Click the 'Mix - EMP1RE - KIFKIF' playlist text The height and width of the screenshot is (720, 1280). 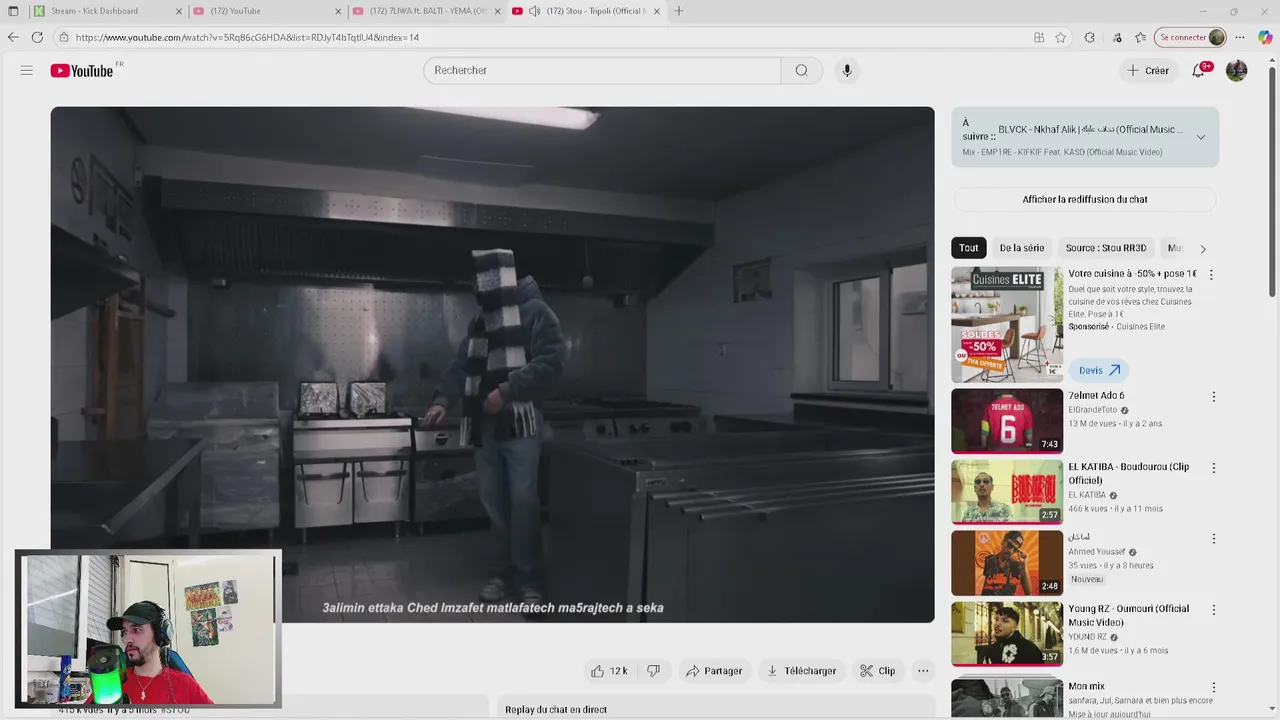pos(1062,153)
